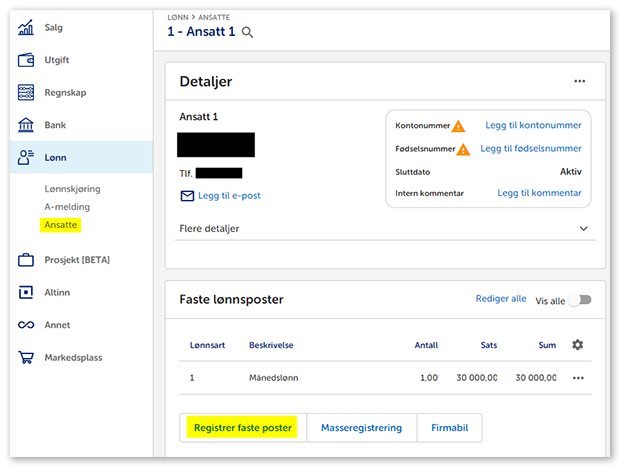Select Lønnskjøring in the Lønn submenu

(72, 189)
